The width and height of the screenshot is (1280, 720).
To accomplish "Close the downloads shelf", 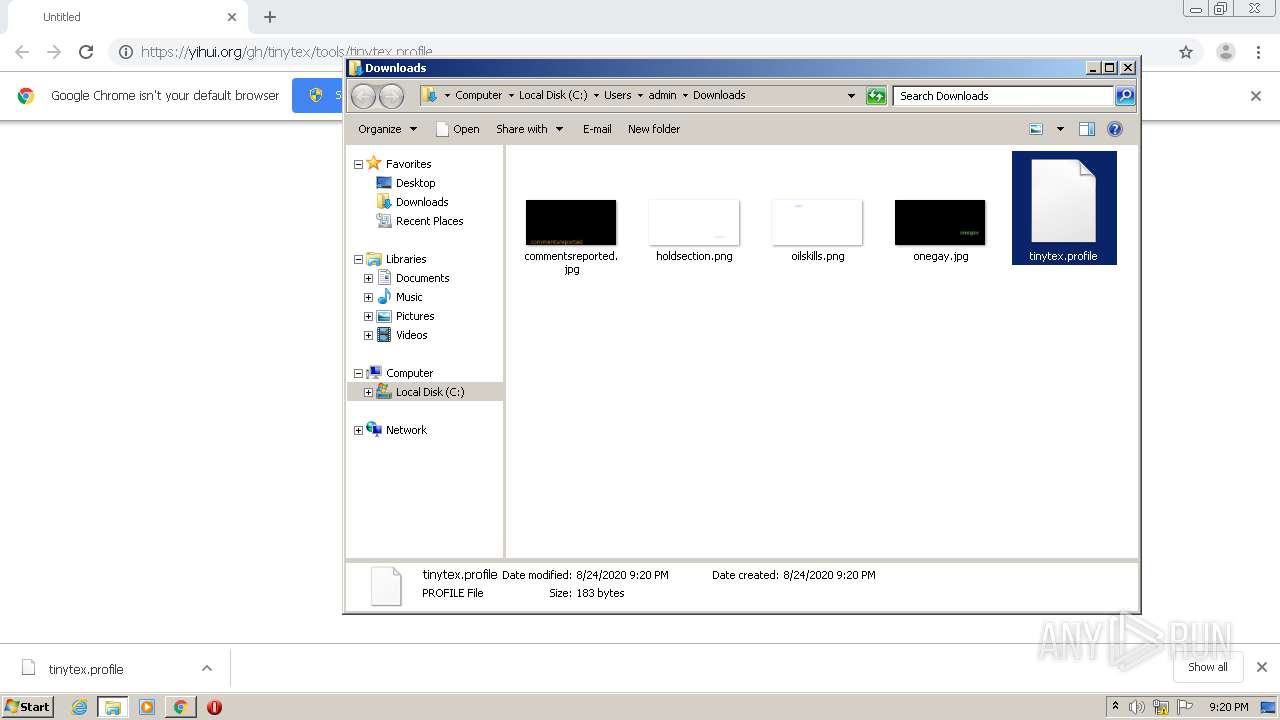I will click(1262, 667).
